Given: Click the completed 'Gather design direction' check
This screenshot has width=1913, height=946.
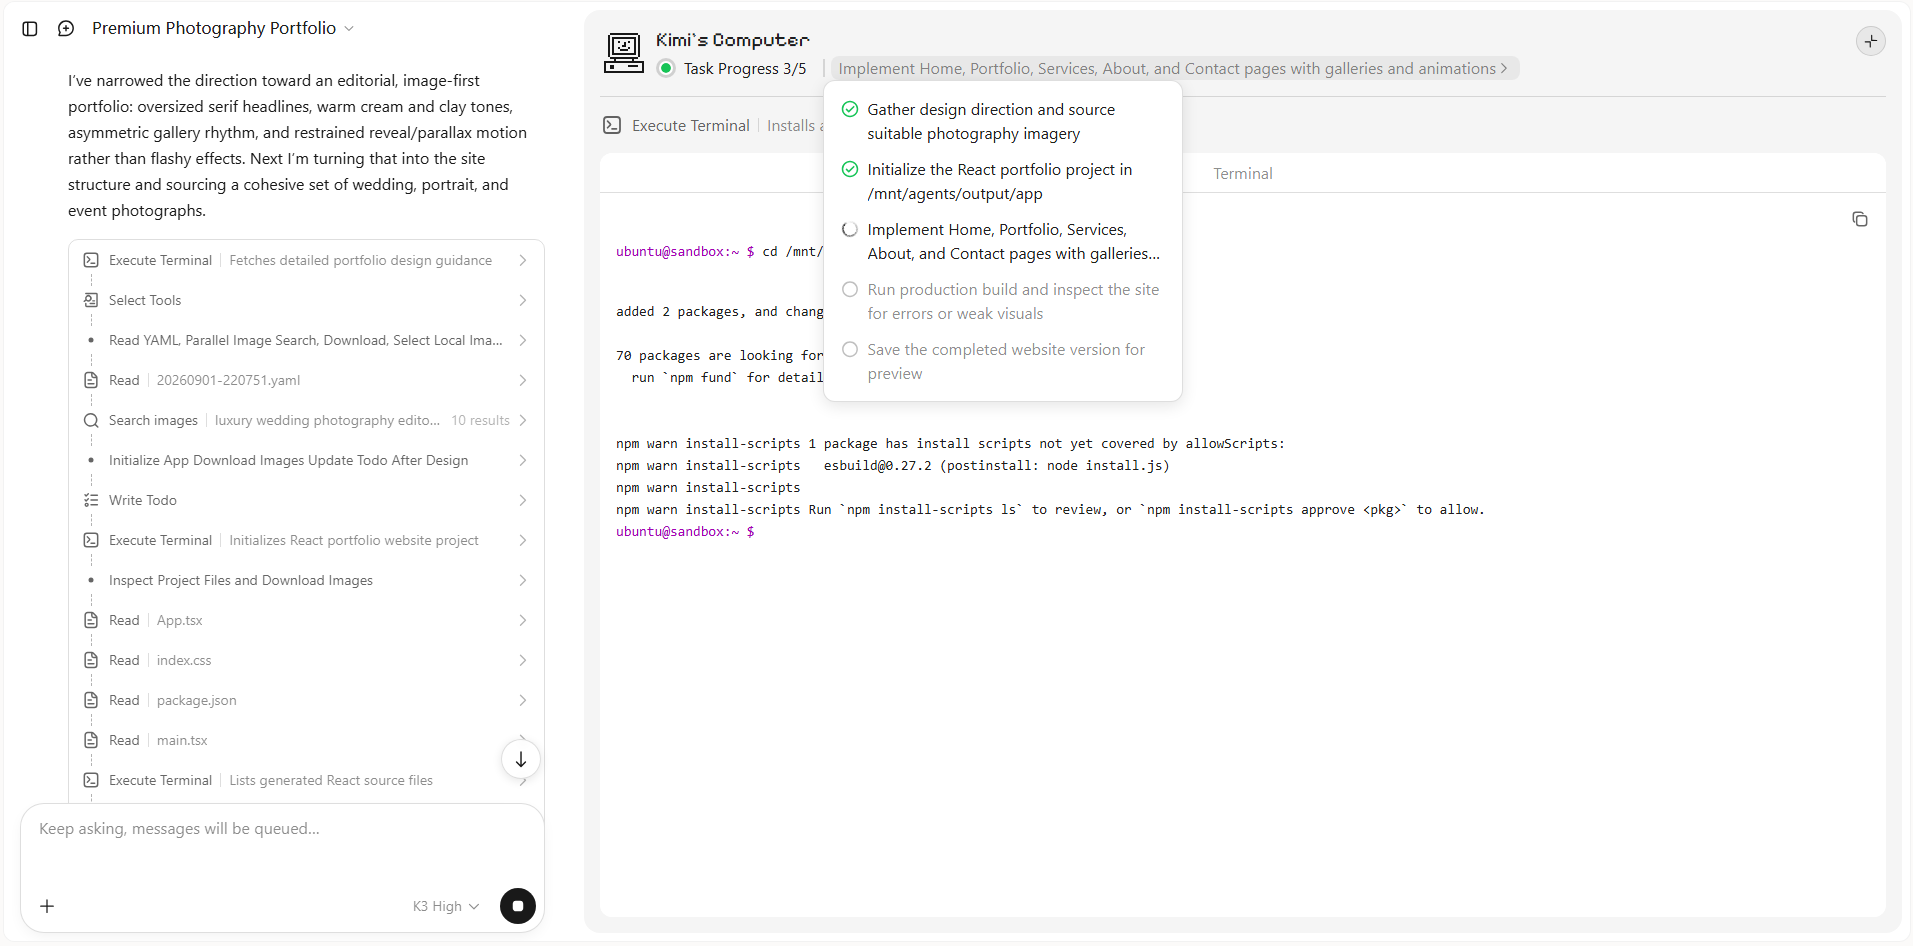Looking at the screenshot, I should [x=850, y=109].
